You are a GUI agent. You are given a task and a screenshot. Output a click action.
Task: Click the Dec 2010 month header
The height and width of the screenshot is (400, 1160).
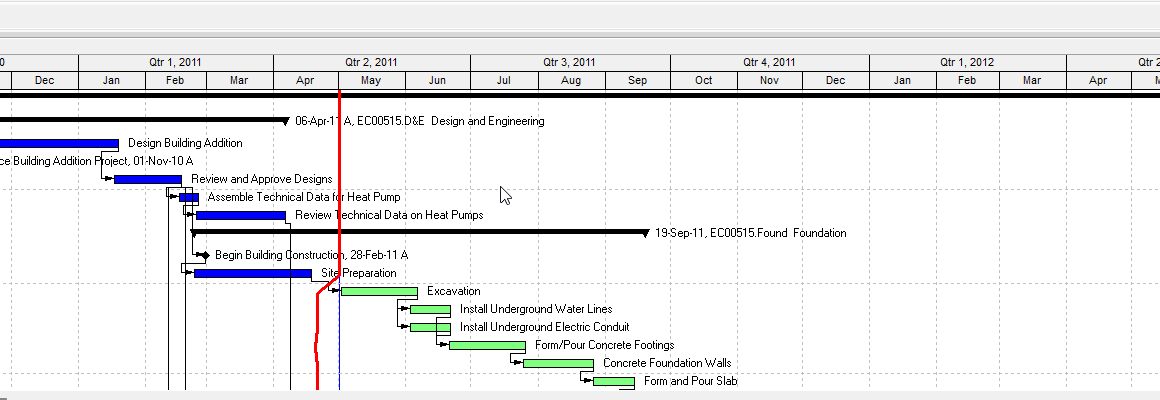(x=44, y=81)
